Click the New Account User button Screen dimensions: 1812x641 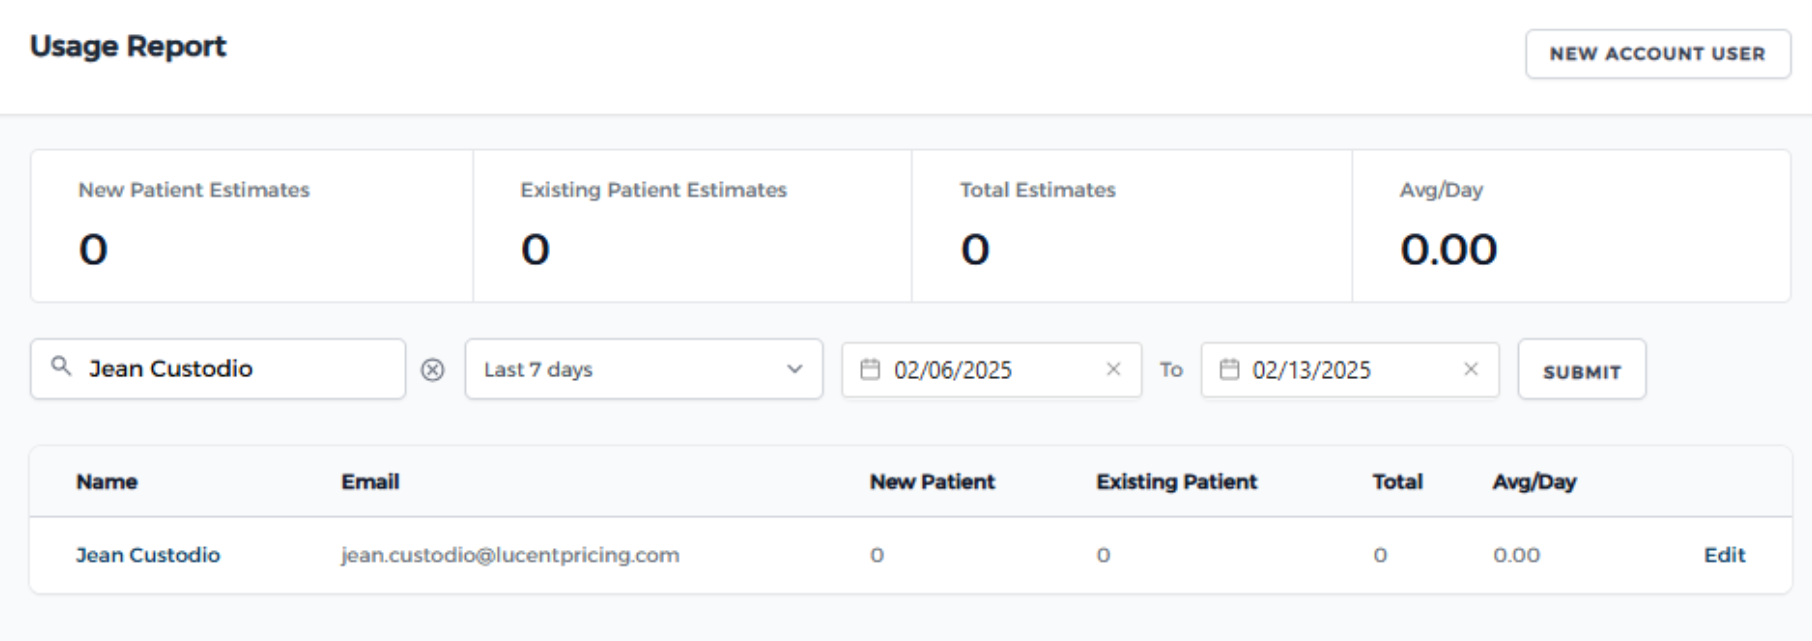[x=1657, y=54]
